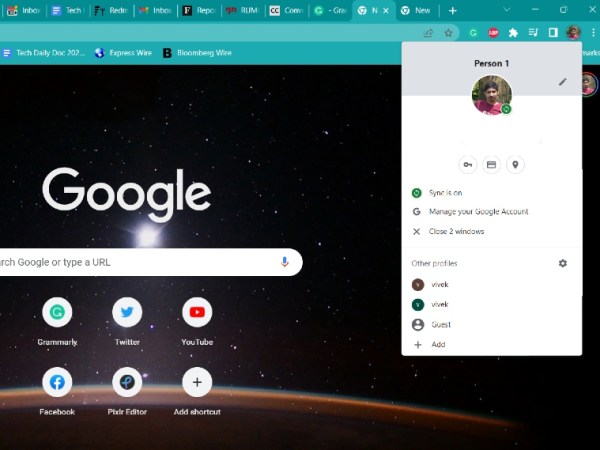Open the media control icon

[x=533, y=33]
